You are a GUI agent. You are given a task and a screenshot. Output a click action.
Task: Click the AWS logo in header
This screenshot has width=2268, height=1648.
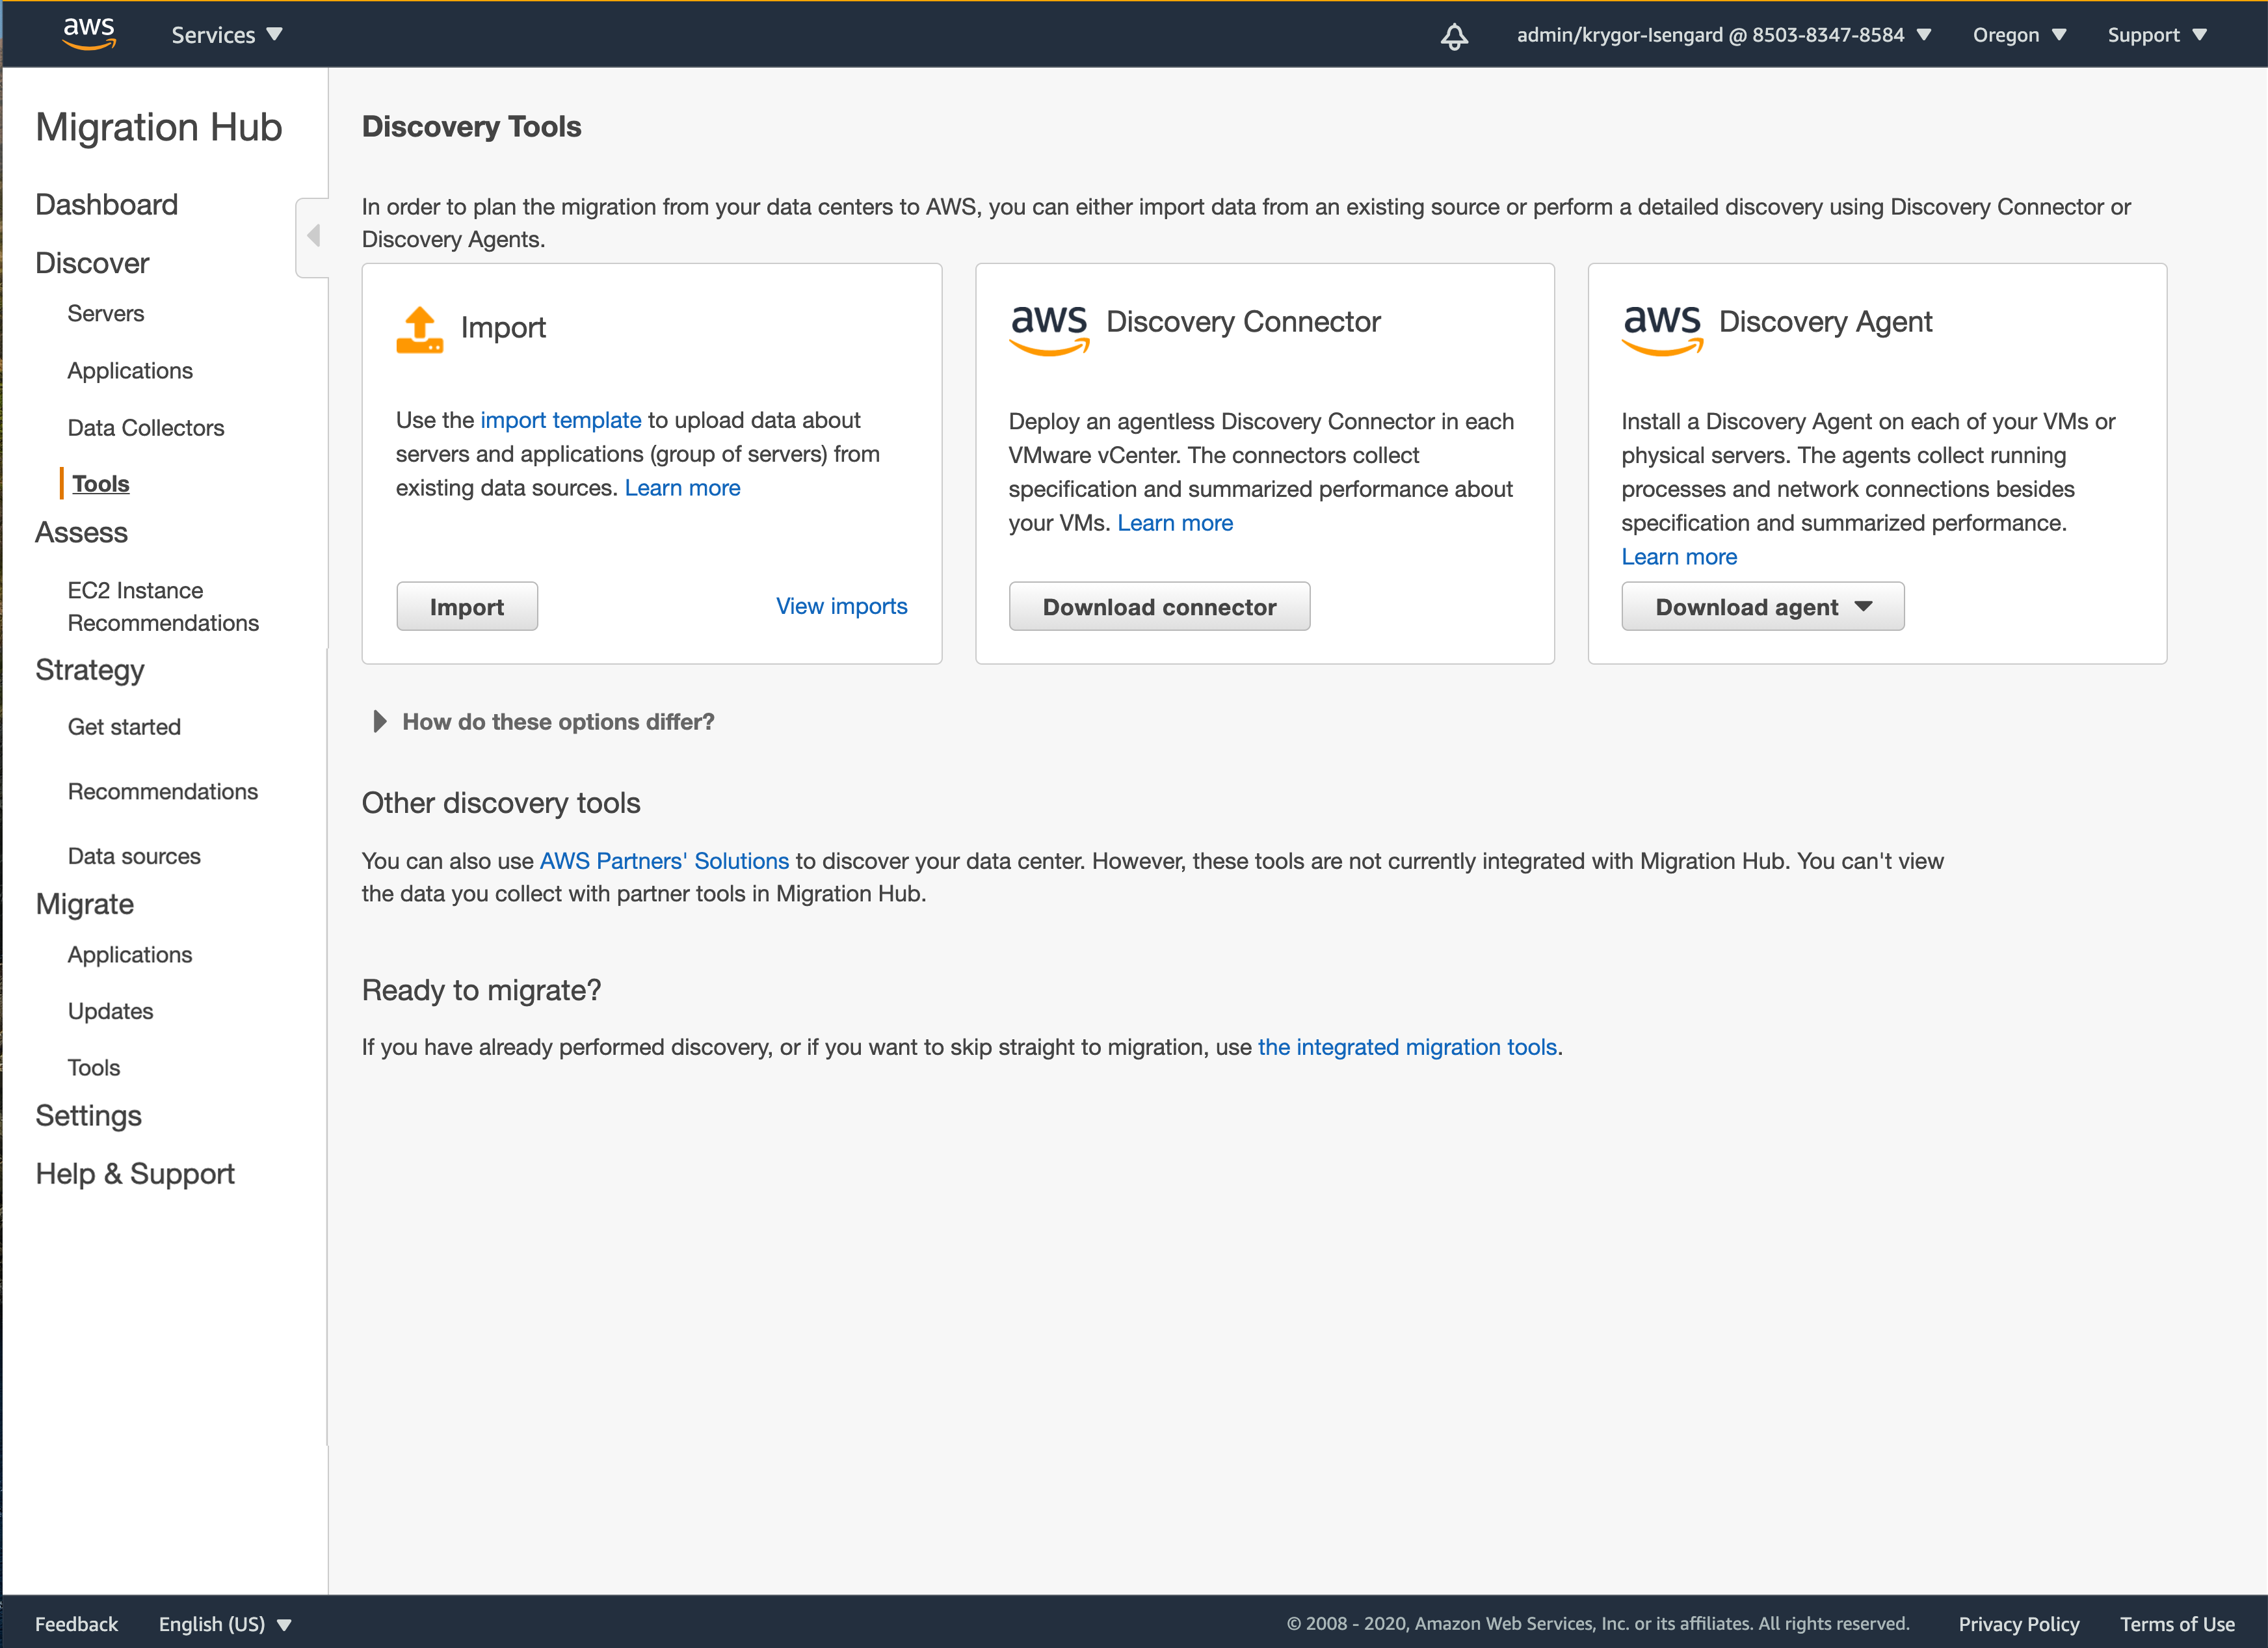89,33
